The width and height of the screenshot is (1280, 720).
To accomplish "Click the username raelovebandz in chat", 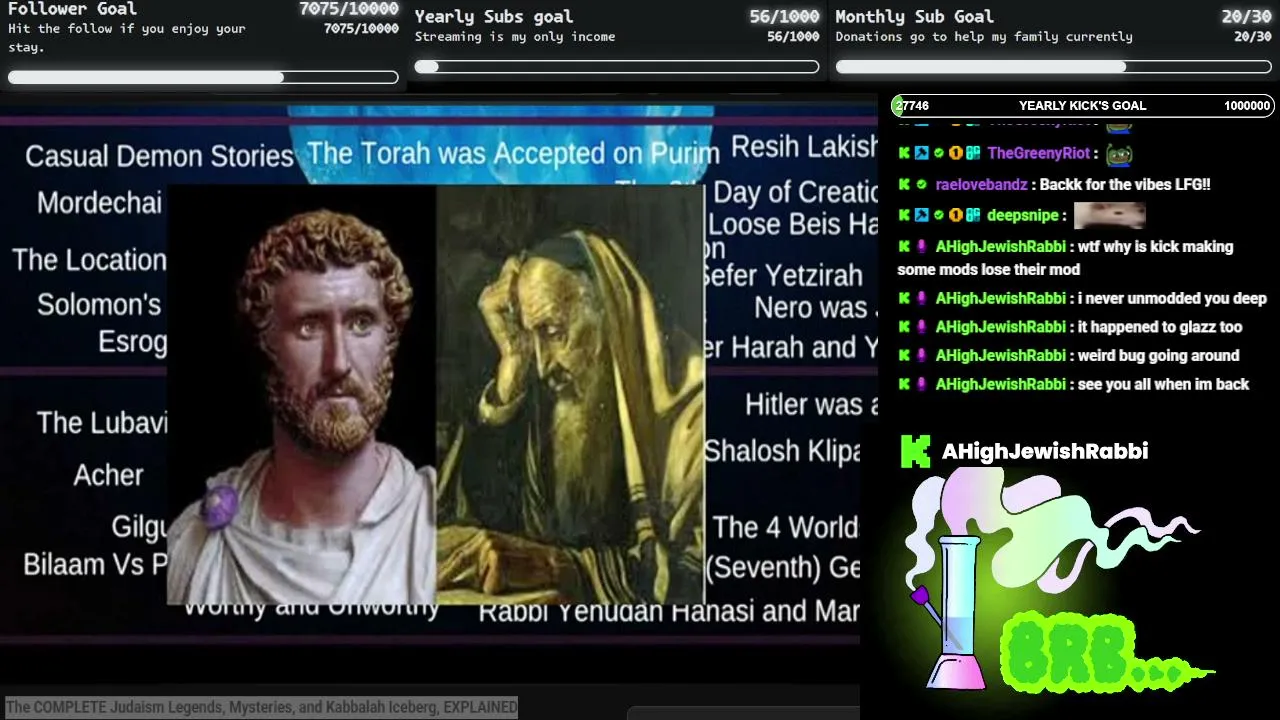I will coord(981,185).
